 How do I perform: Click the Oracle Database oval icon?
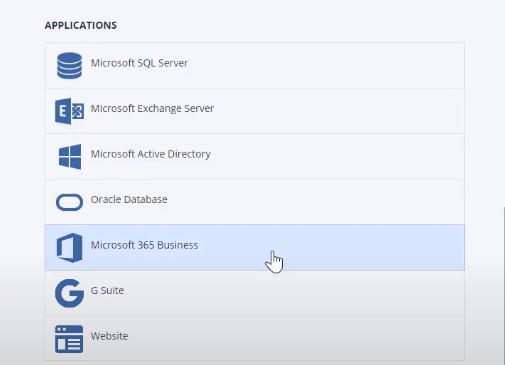pyautogui.click(x=69, y=202)
